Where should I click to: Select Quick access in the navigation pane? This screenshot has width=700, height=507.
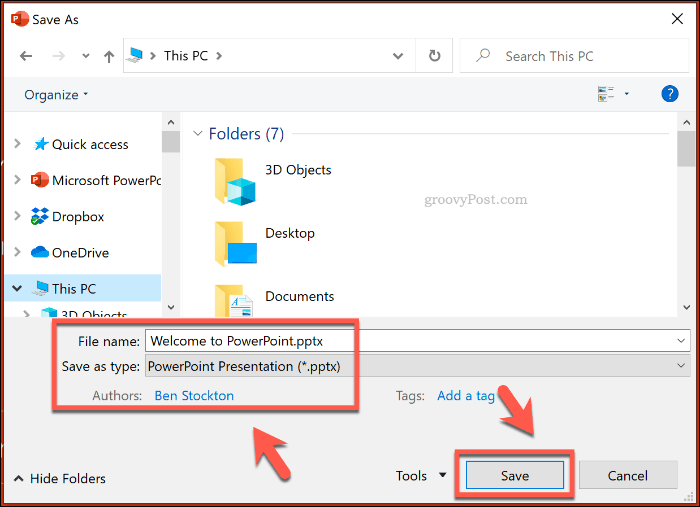90,144
